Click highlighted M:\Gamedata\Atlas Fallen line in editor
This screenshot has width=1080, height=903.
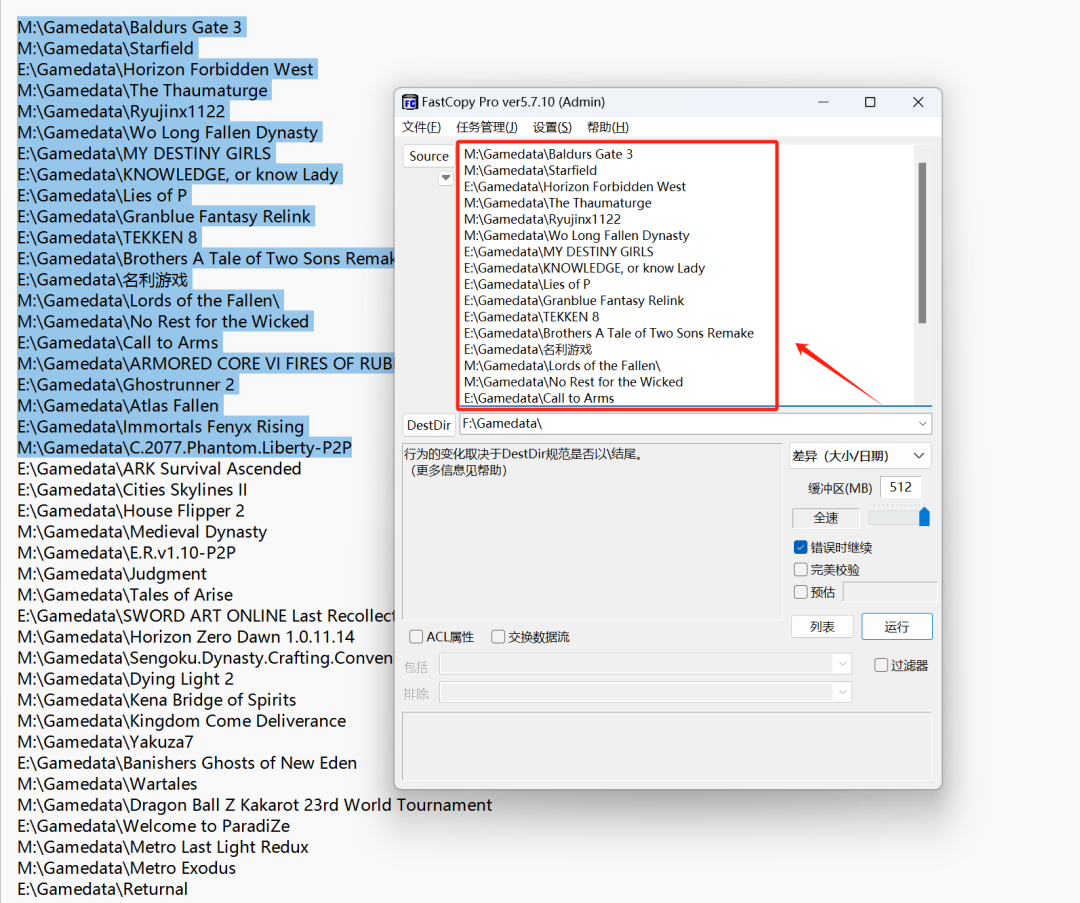pos(118,406)
